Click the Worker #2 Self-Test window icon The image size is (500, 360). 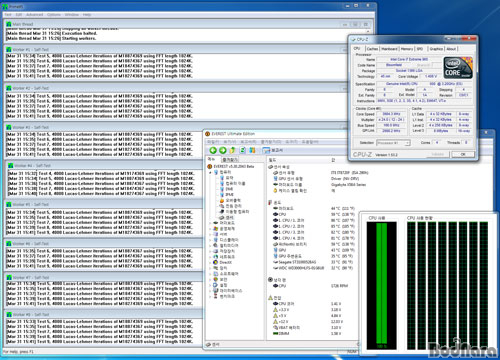[x=9, y=88]
